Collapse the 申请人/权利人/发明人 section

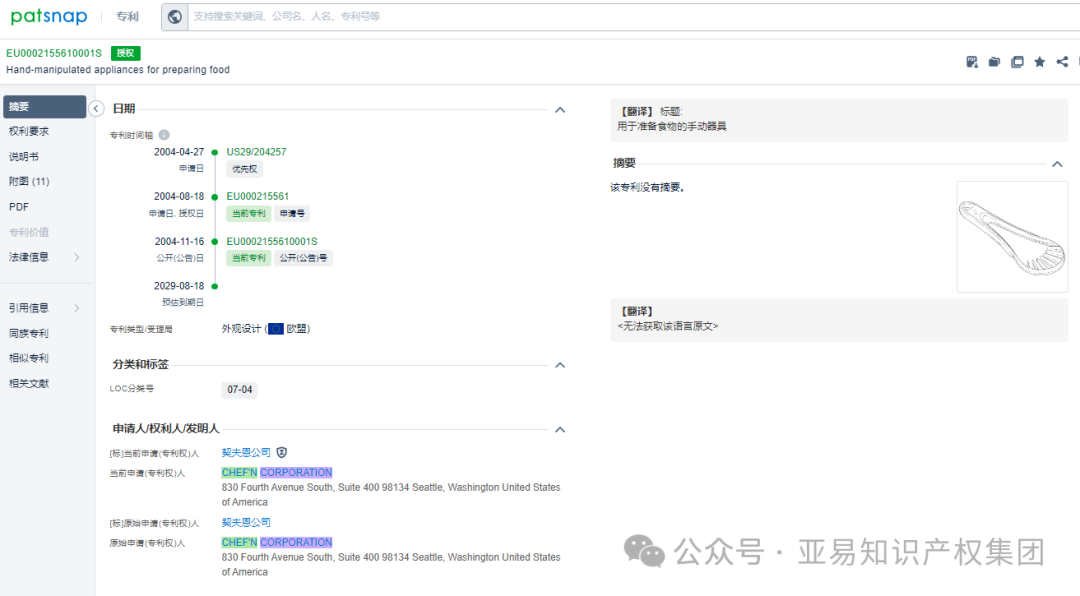click(560, 430)
